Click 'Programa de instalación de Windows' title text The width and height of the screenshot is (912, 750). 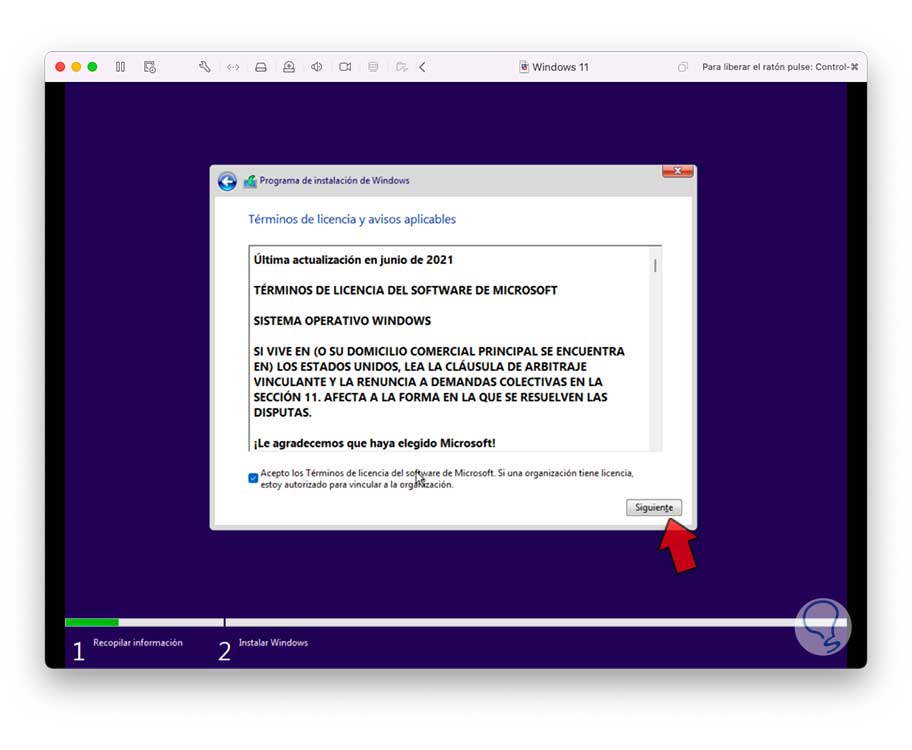pyautogui.click(x=334, y=180)
